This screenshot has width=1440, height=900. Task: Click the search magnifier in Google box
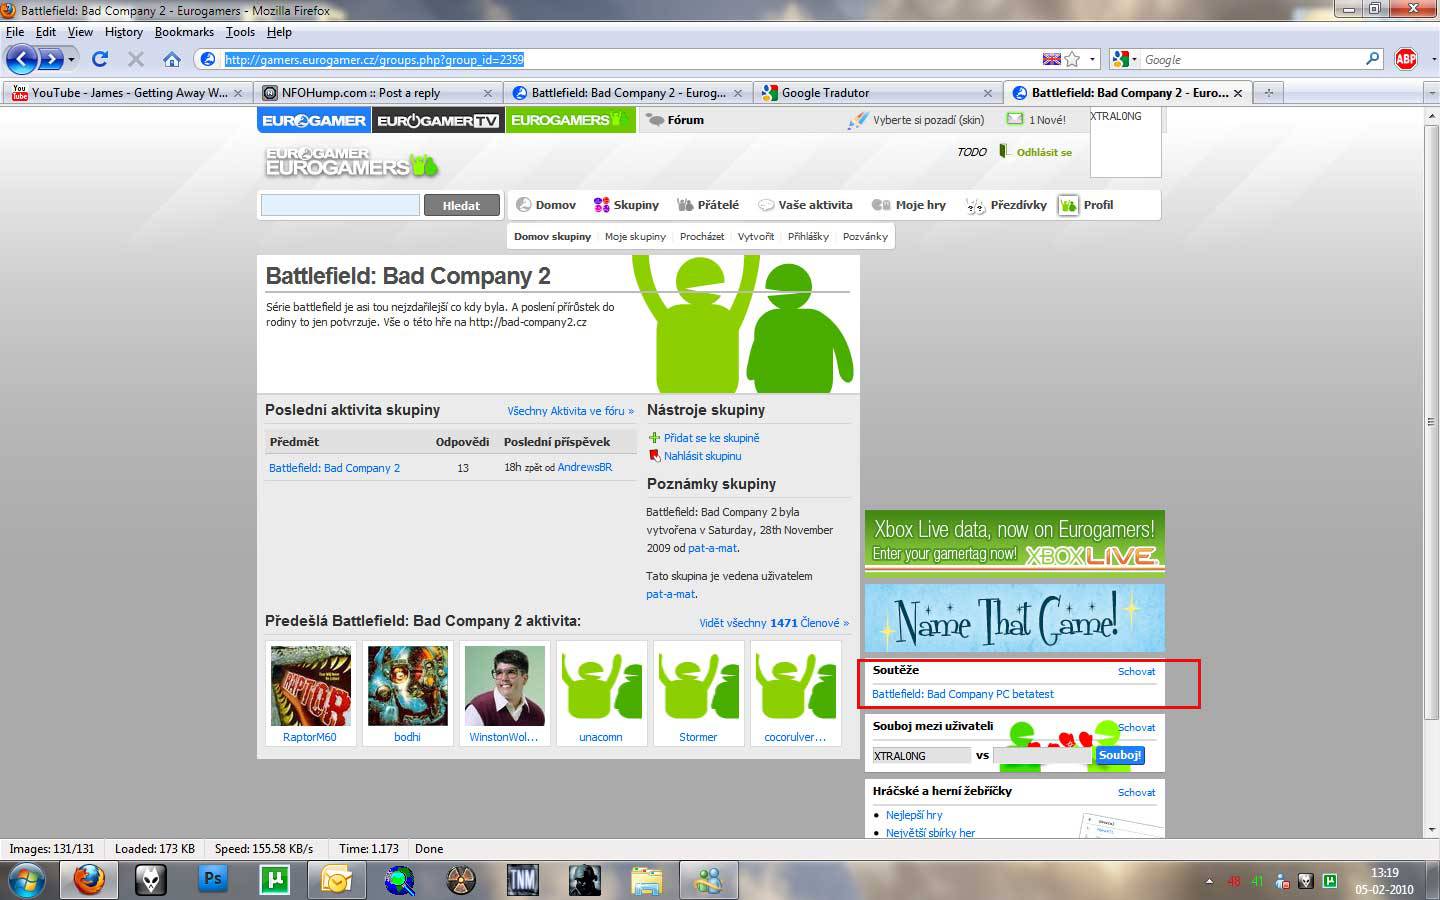(1373, 59)
